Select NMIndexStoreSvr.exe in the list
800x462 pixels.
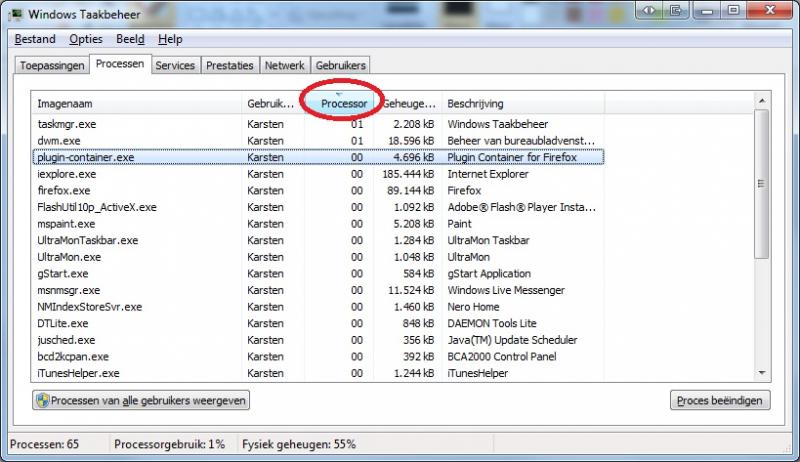point(318,307)
